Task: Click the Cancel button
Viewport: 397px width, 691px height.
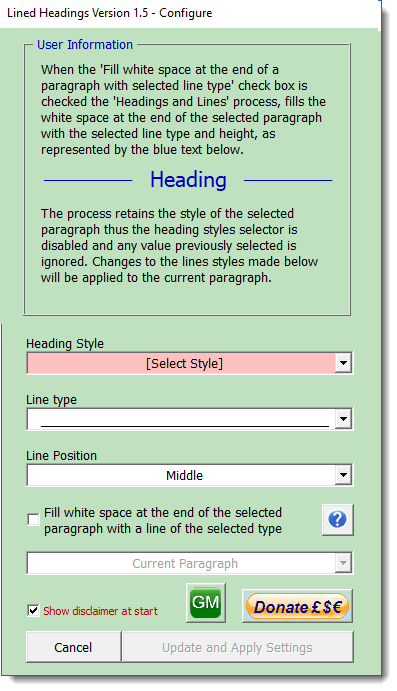Action: pos(73,647)
